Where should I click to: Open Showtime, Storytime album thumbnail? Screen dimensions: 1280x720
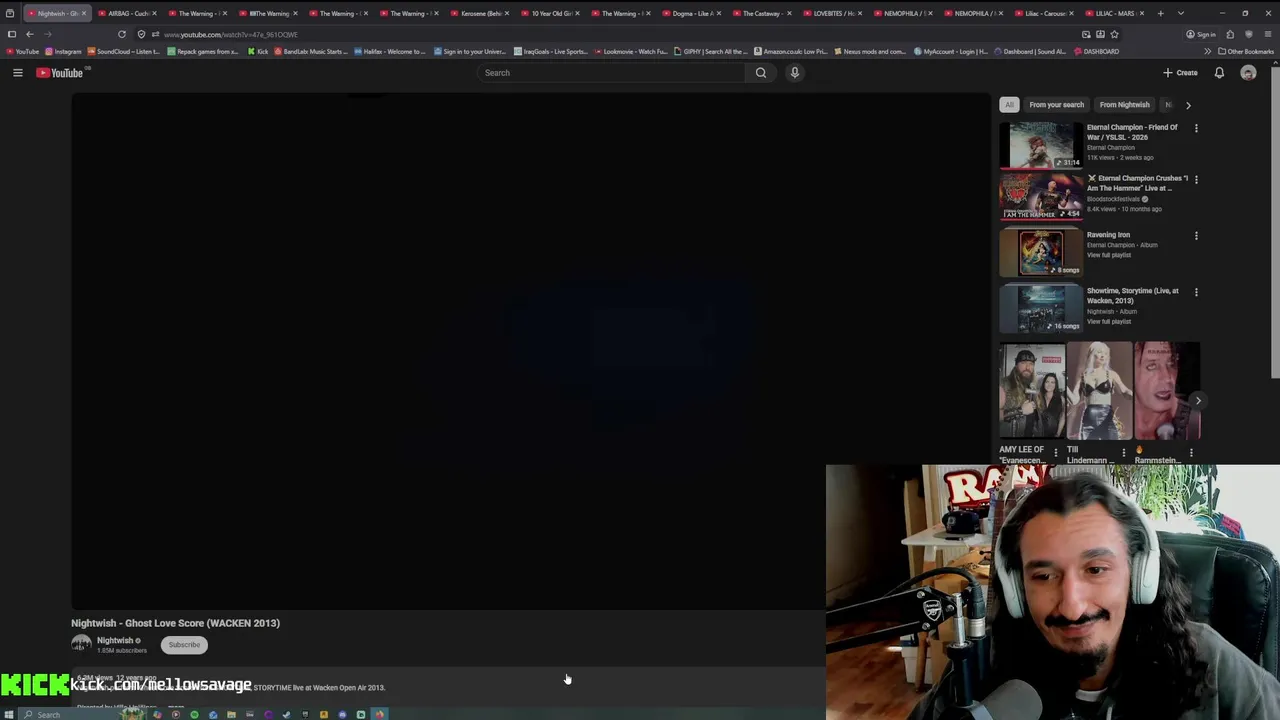pos(1041,309)
